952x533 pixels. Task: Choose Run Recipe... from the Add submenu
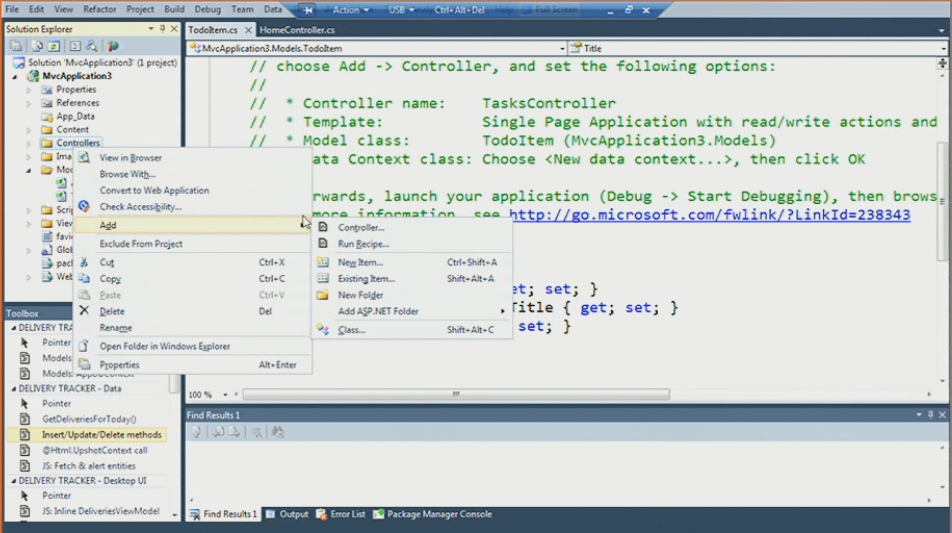coord(363,244)
